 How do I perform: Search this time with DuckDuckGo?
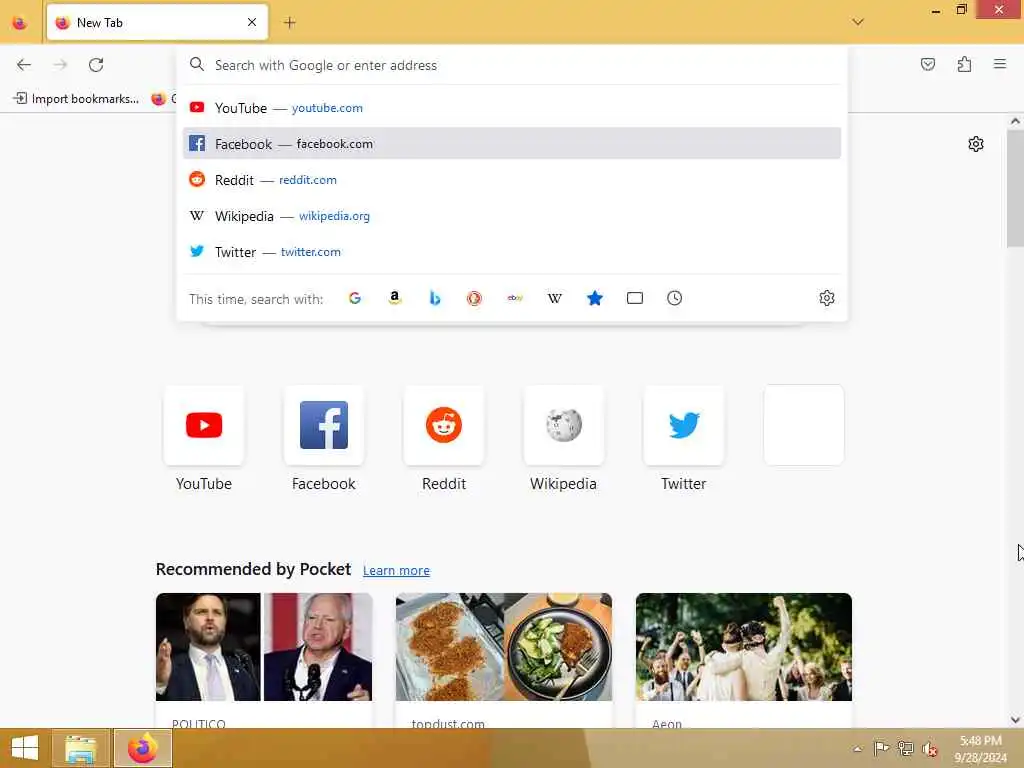coord(474,298)
